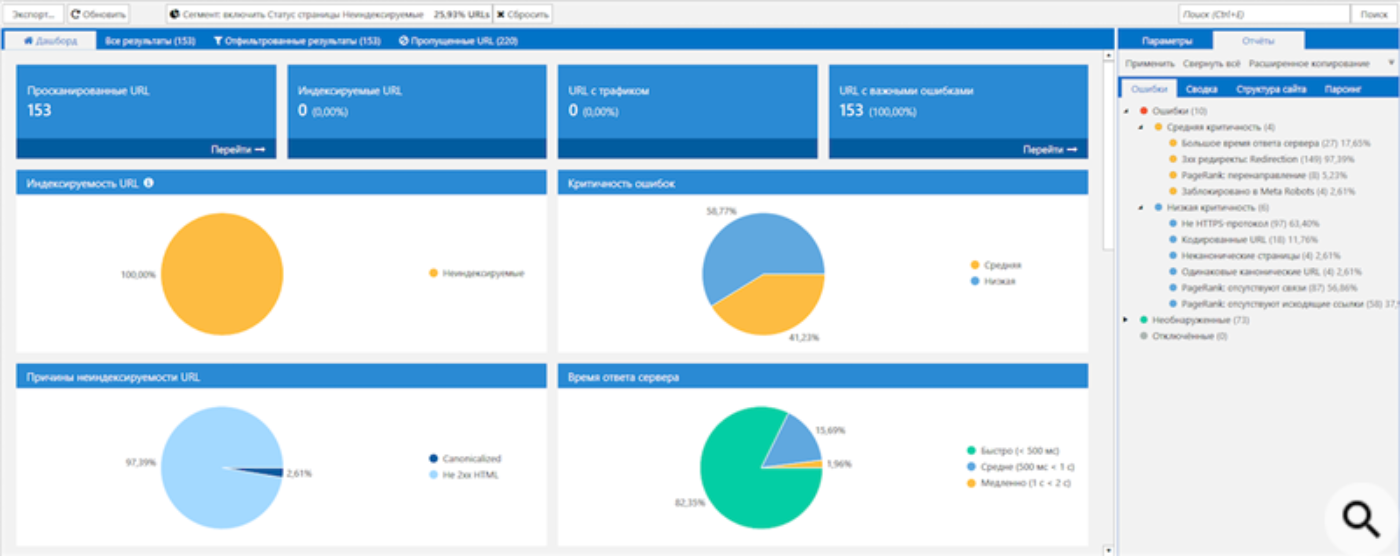Click the Поиск search input field
The height and width of the screenshot is (556, 1400).
pos(1263,15)
